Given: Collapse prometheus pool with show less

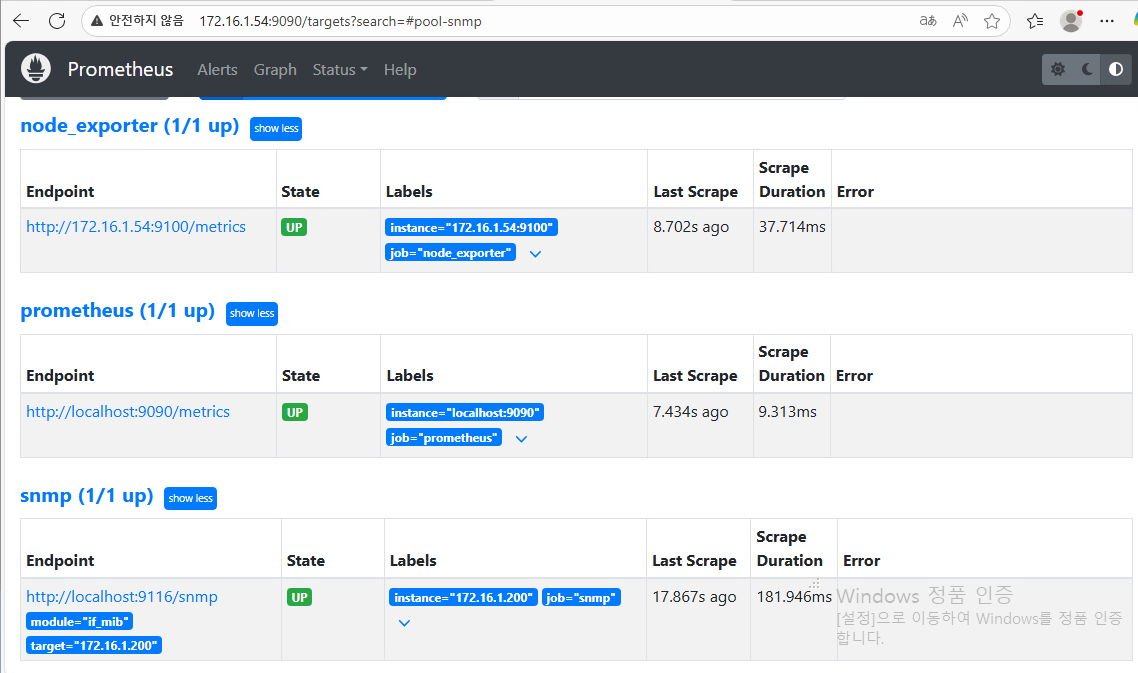Looking at the screenshot, I should [x=252, y=314].
